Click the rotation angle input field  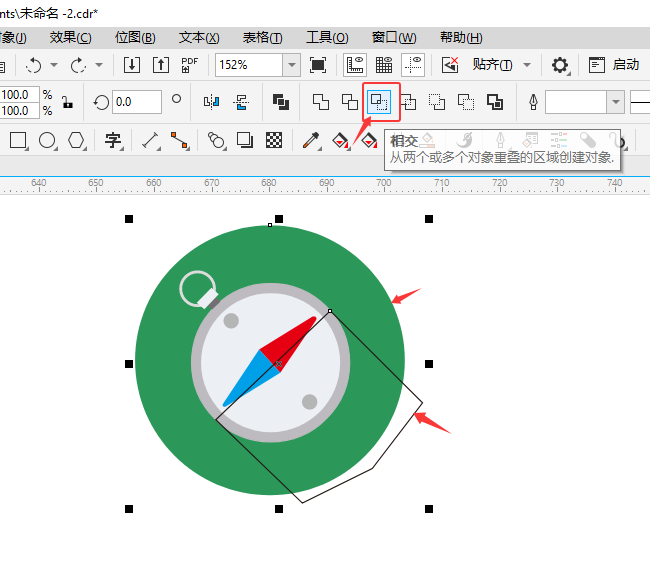[136, 102]
